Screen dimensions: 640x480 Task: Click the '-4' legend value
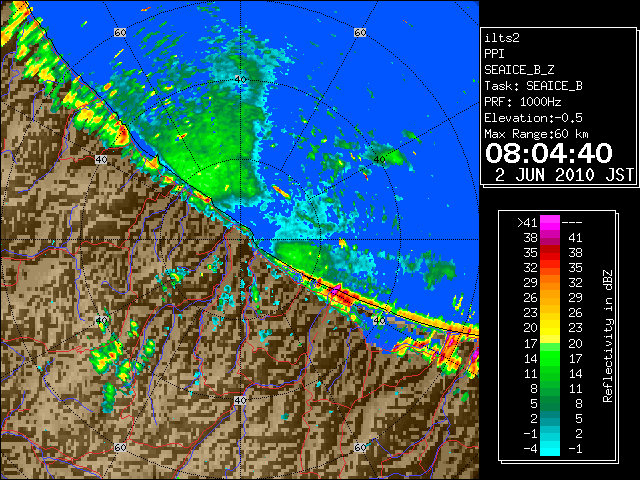pyautogui.click(x=530, y=449)
